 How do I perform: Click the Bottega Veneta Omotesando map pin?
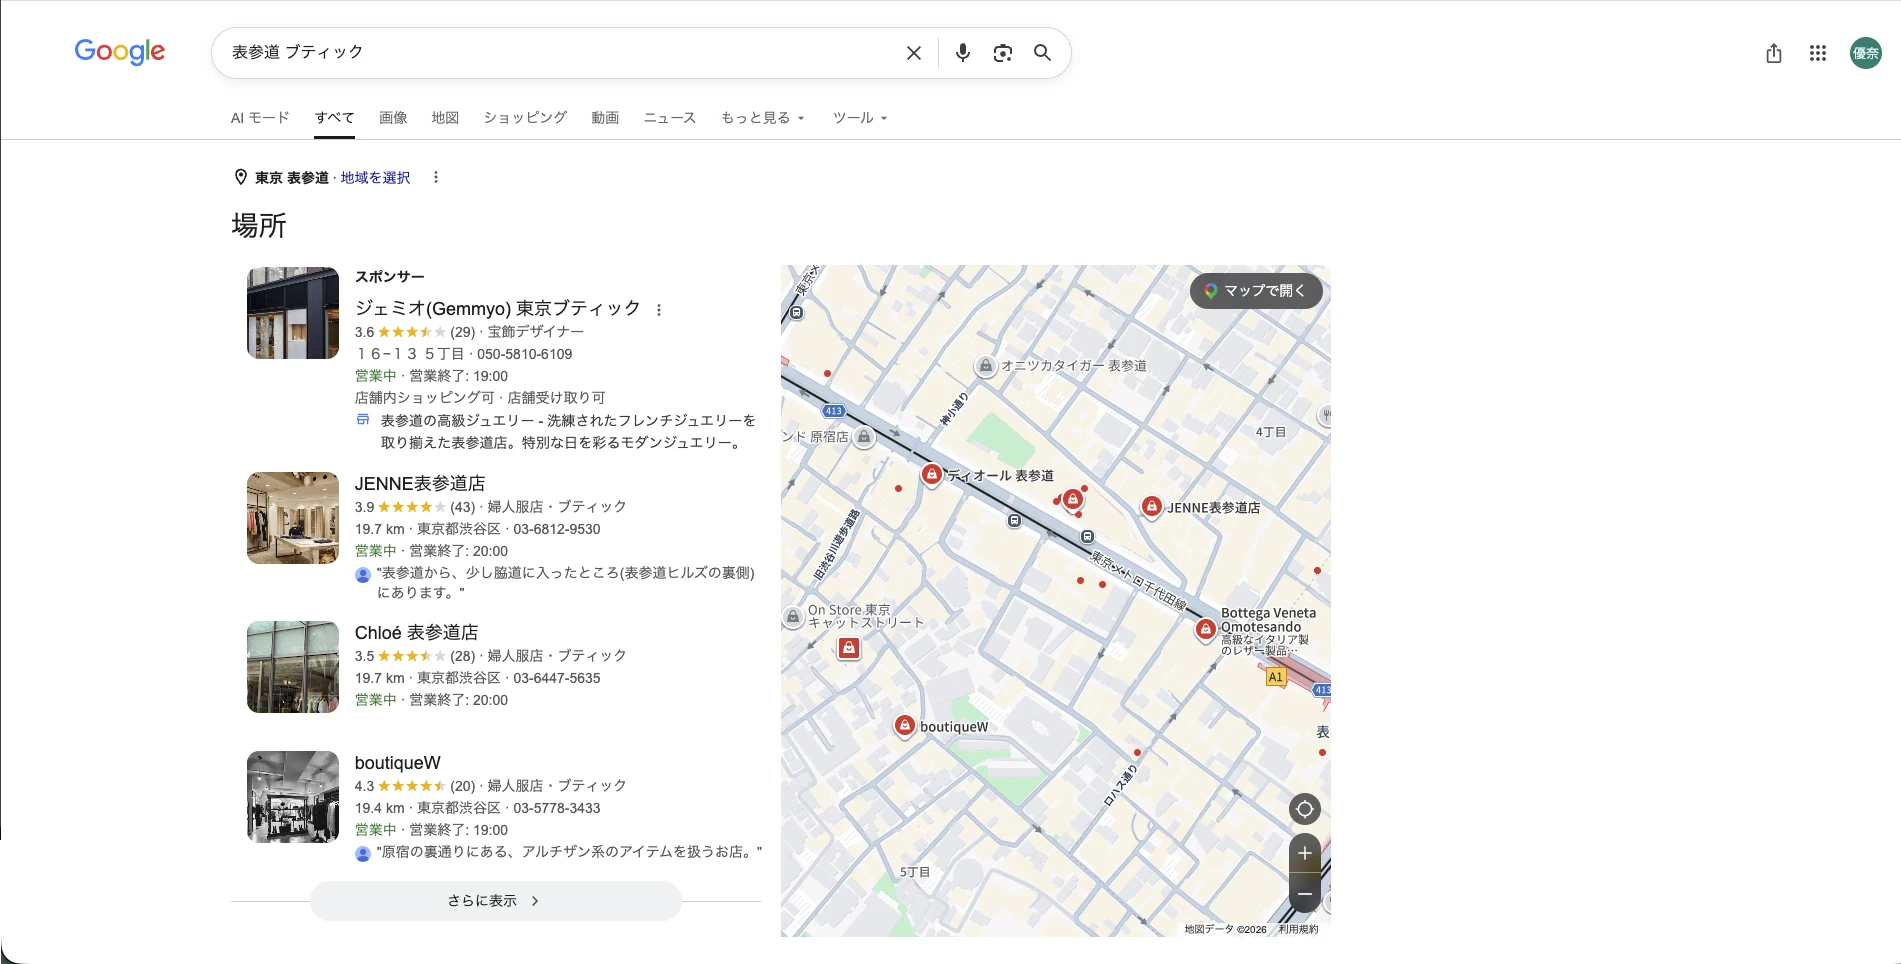pyautogui.click(x=1206, y=629)
